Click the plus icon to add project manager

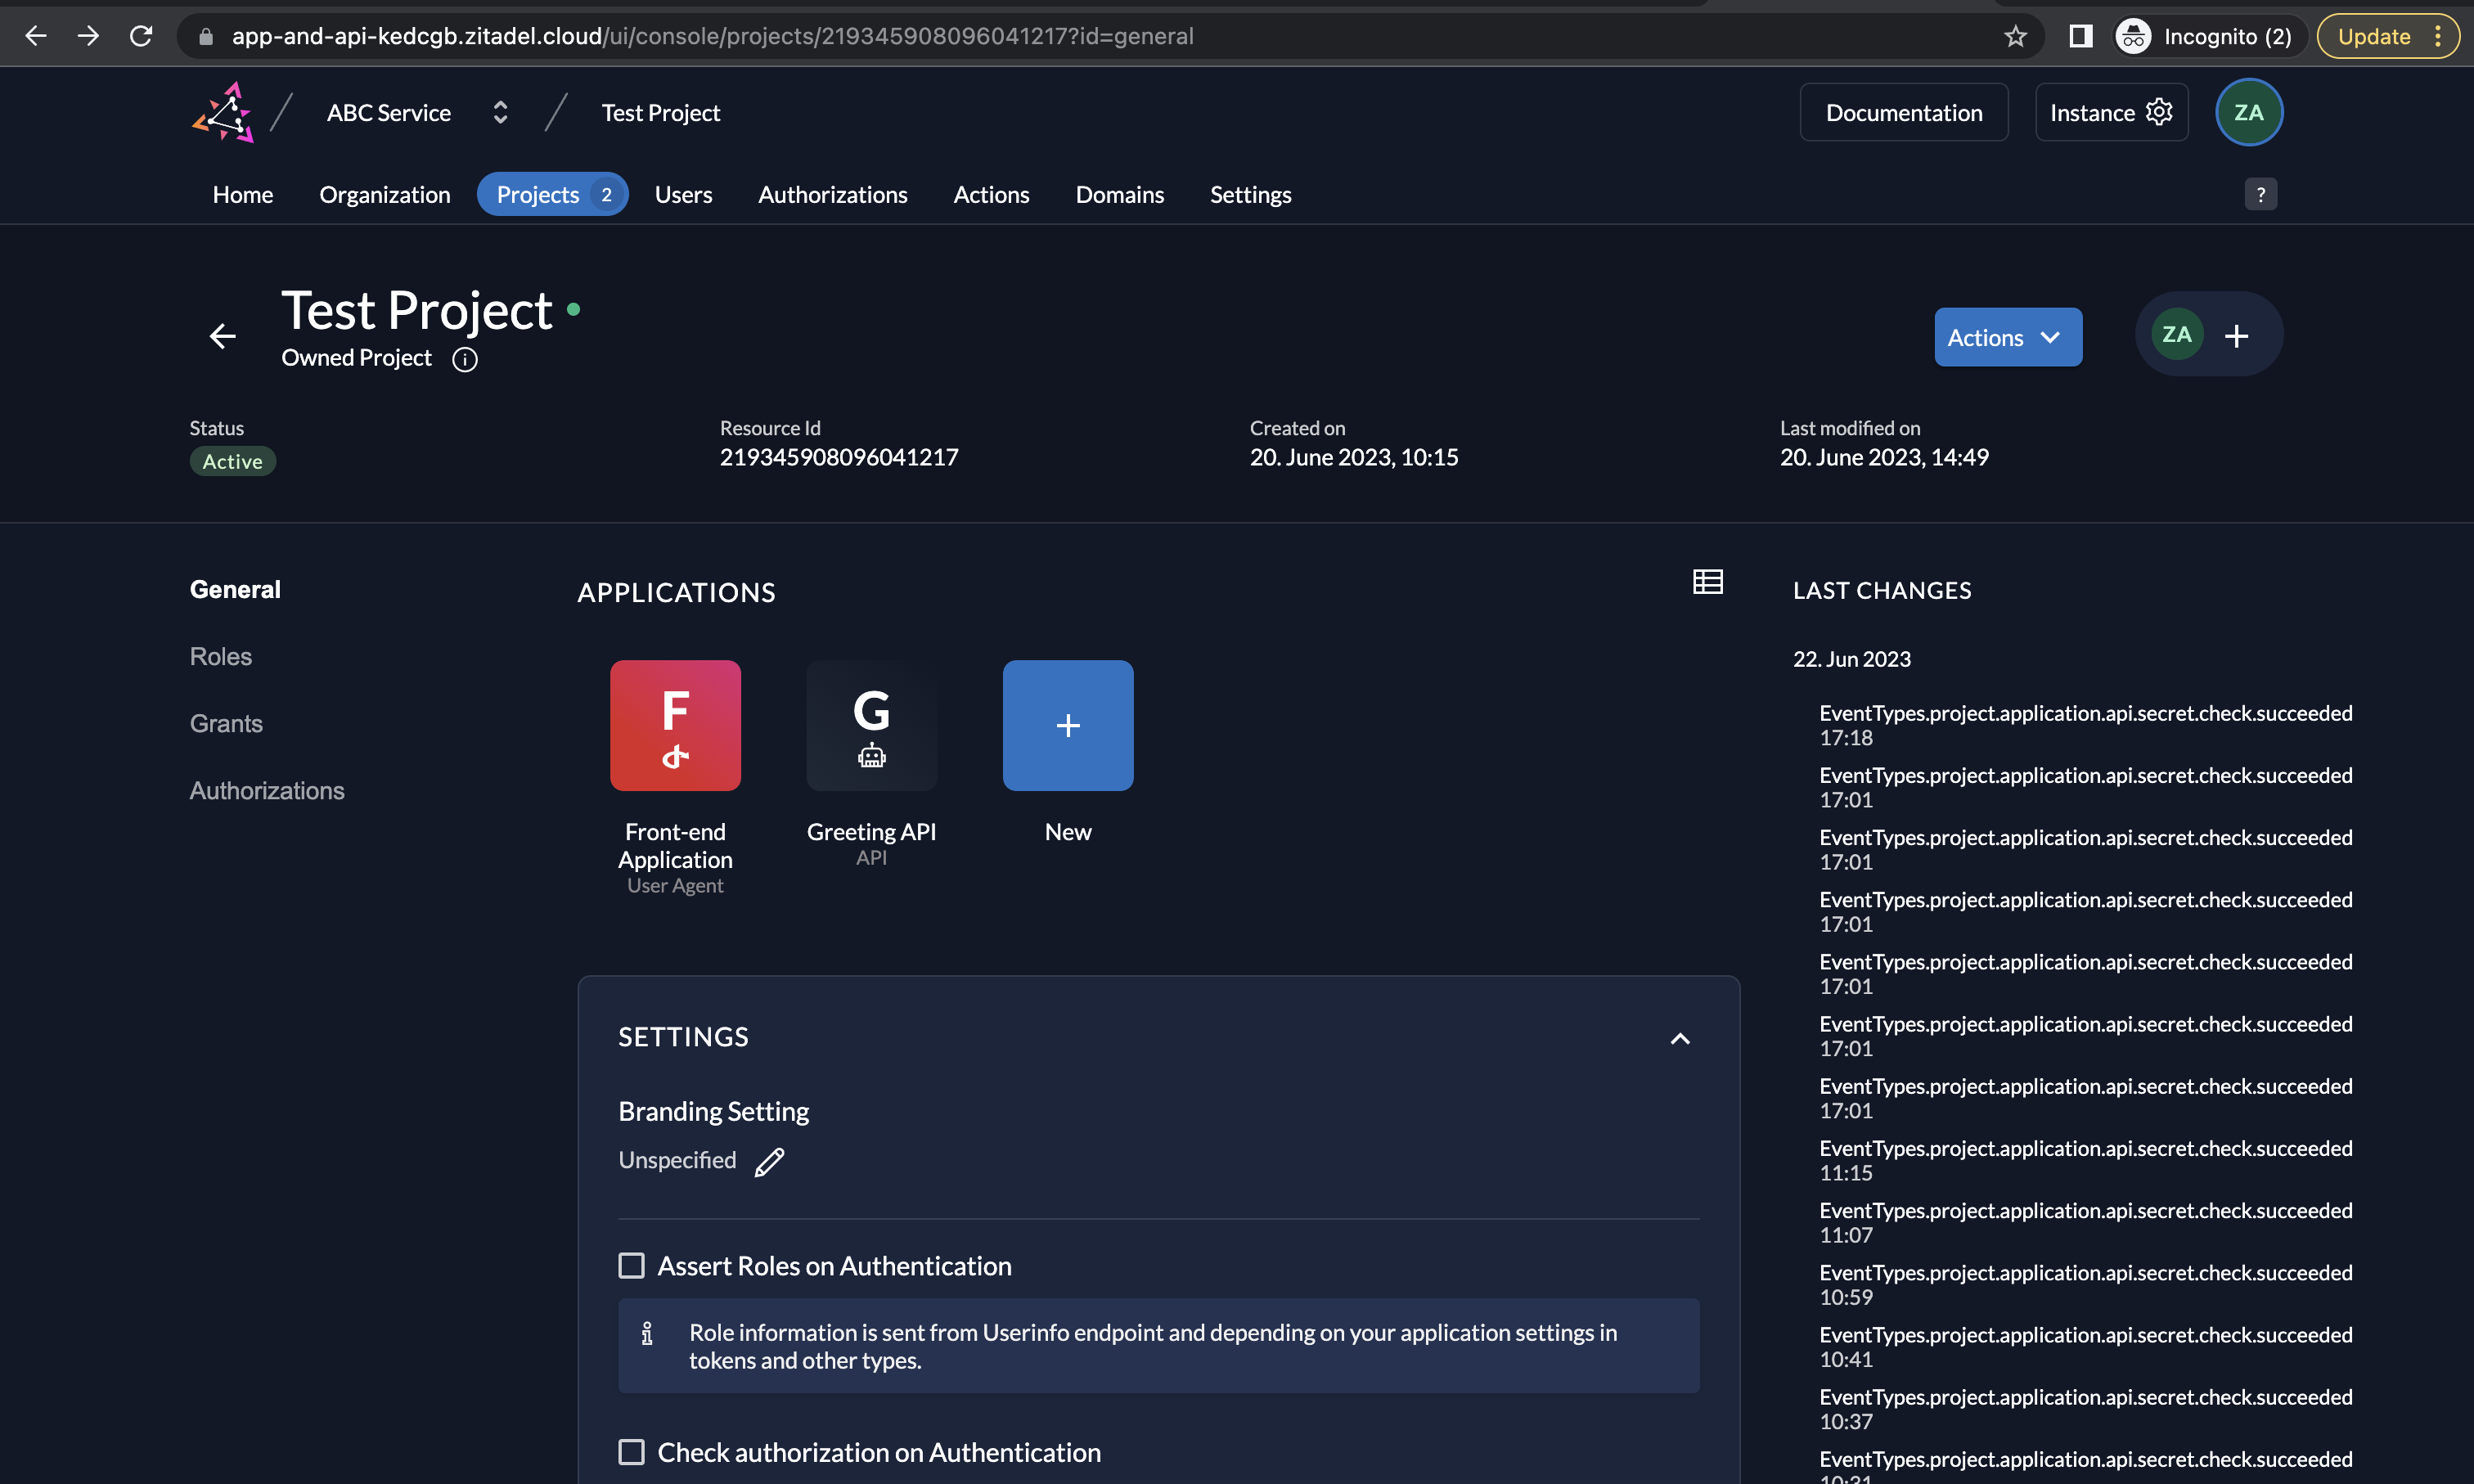pos(2236,336)
